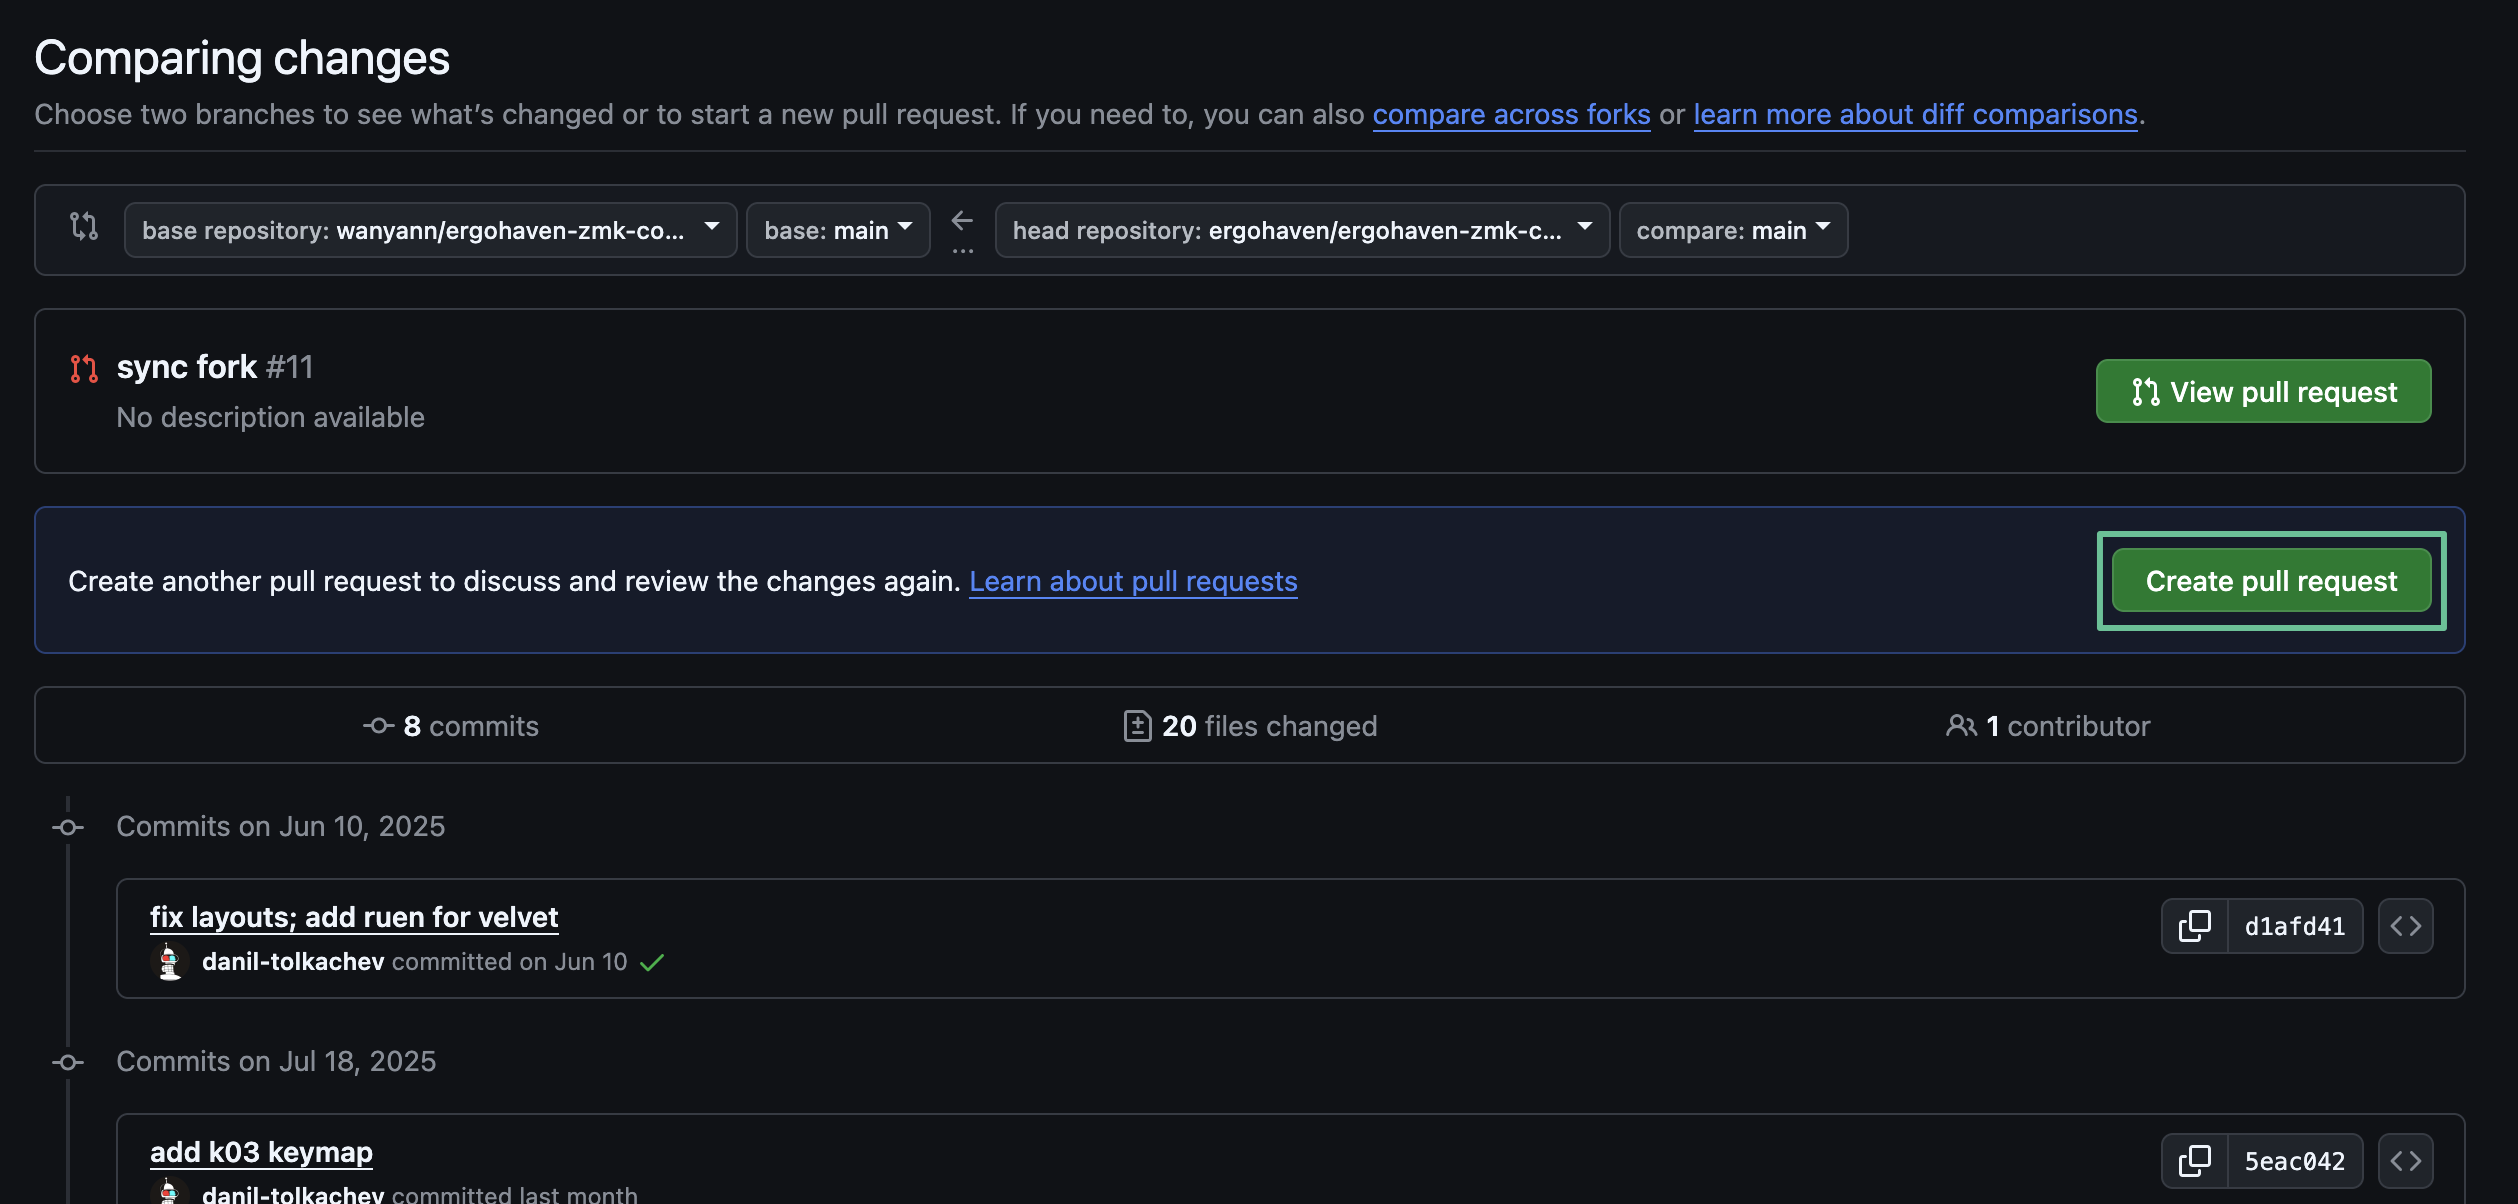Screen dimensions: 2518x1204
Task: Click the sync fork pull request icon
Action: 84,369
